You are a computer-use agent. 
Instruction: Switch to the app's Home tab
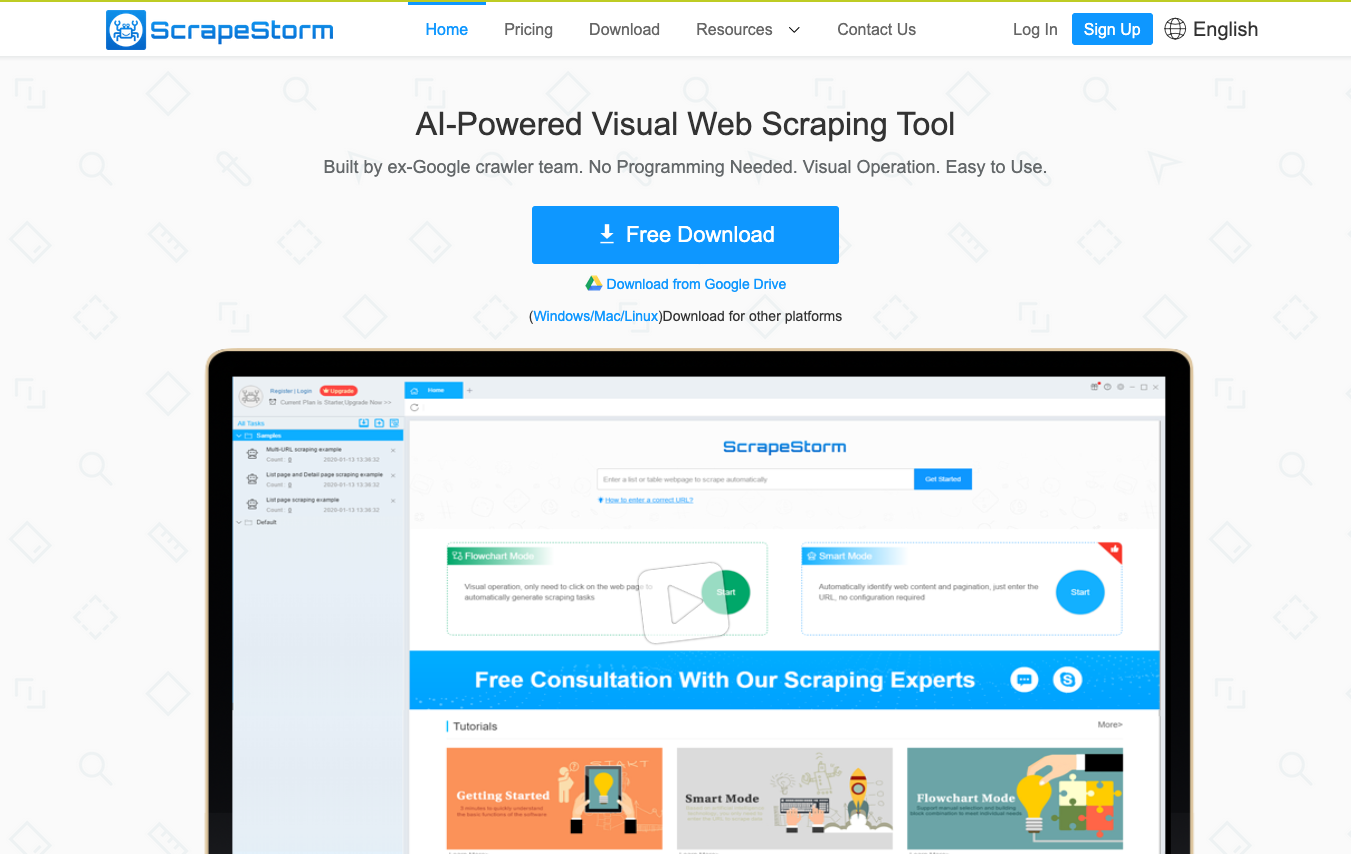tap(433, 390)
